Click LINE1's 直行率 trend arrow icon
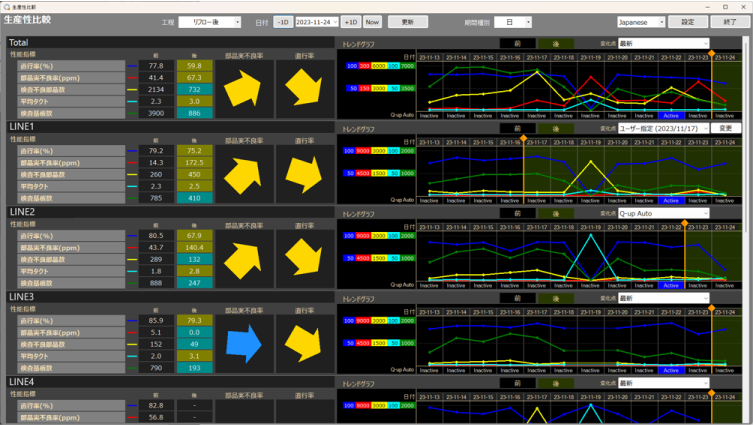This screenshot has height=425, width=753. pos(304,174)
